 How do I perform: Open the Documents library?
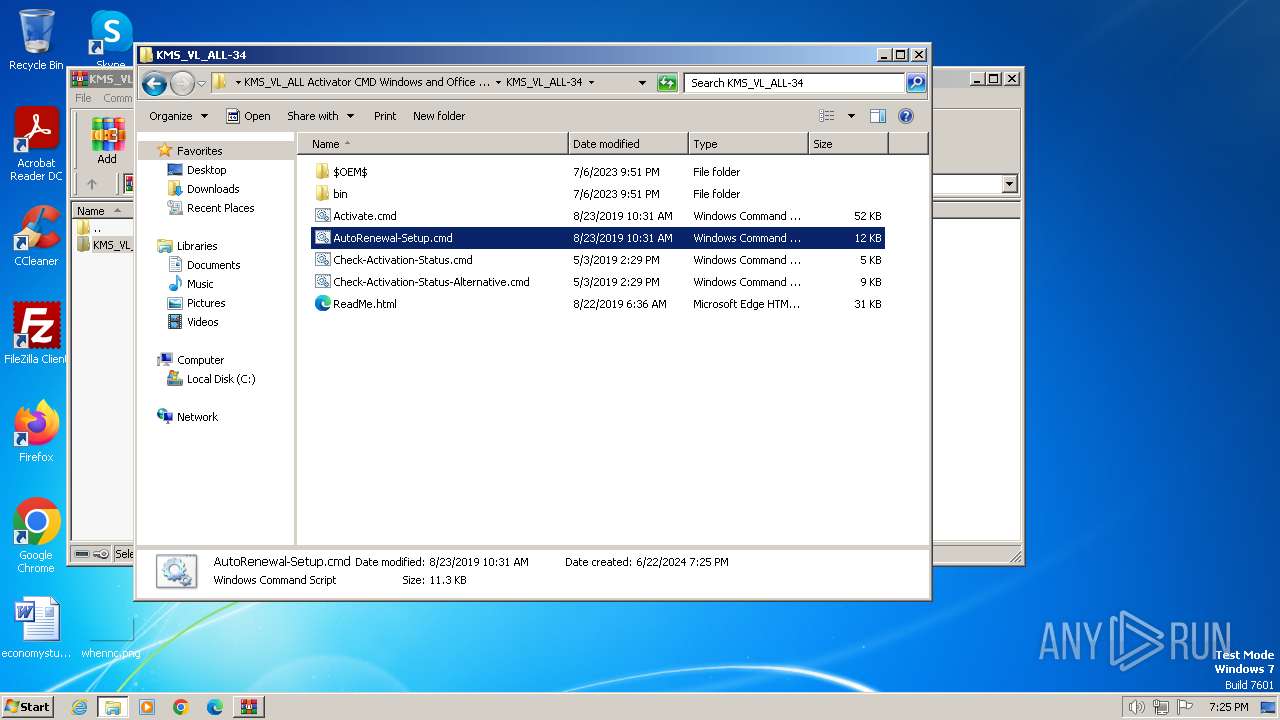(213, 265)
